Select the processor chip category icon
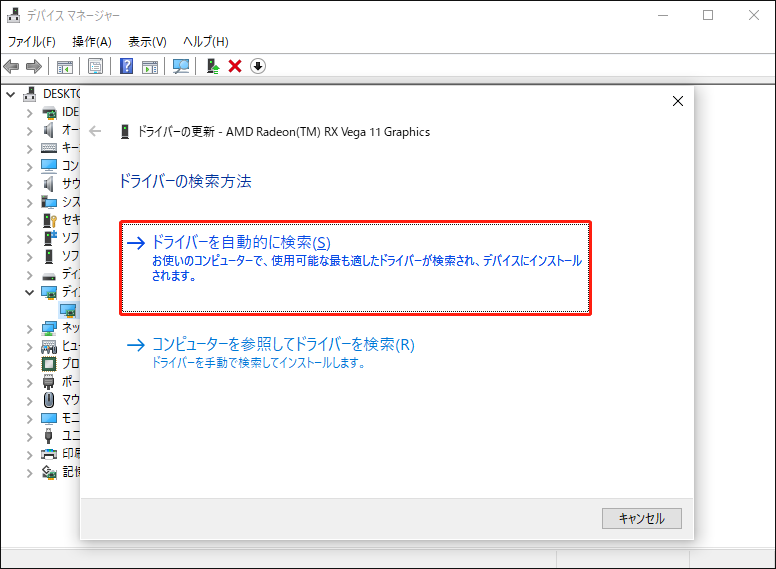This screenshot has height=569, width=776. coord(49,364)
